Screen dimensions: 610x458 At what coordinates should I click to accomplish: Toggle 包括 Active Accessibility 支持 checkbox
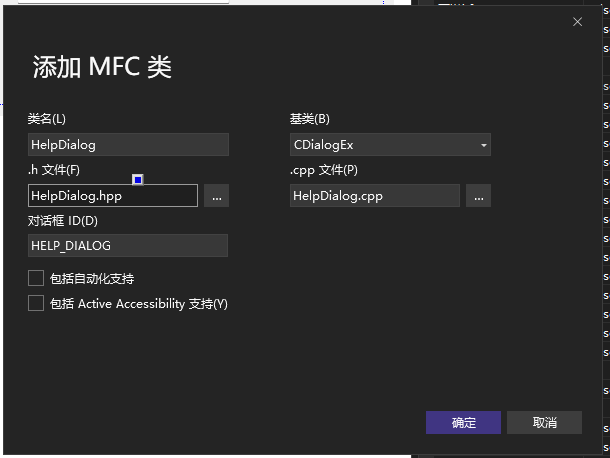(36, 303)
